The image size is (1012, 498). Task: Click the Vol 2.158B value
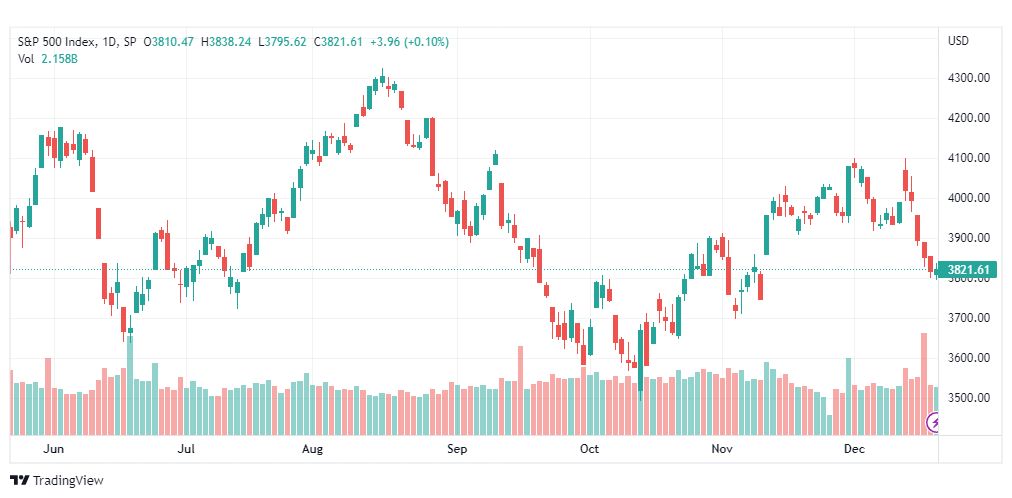(60, 58)
